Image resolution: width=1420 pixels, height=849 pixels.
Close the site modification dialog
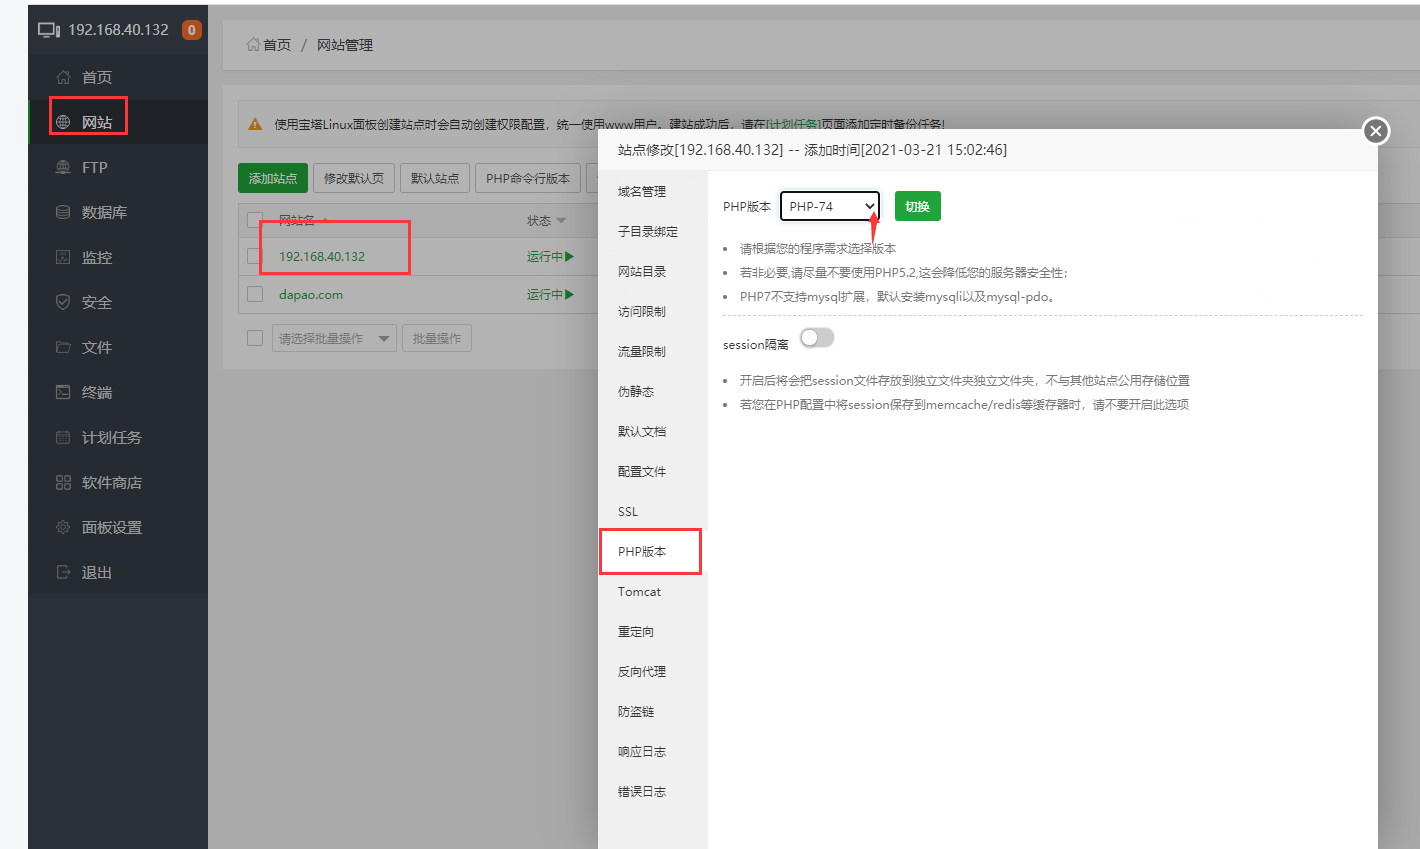click(x=1376, y=130)
